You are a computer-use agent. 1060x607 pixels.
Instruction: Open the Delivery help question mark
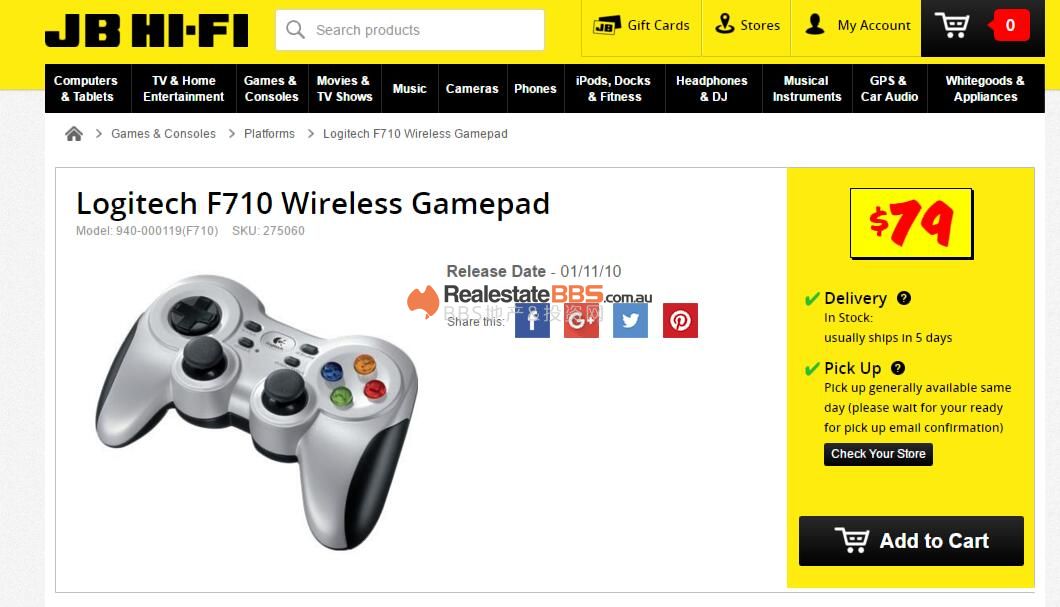coord(904,298)
